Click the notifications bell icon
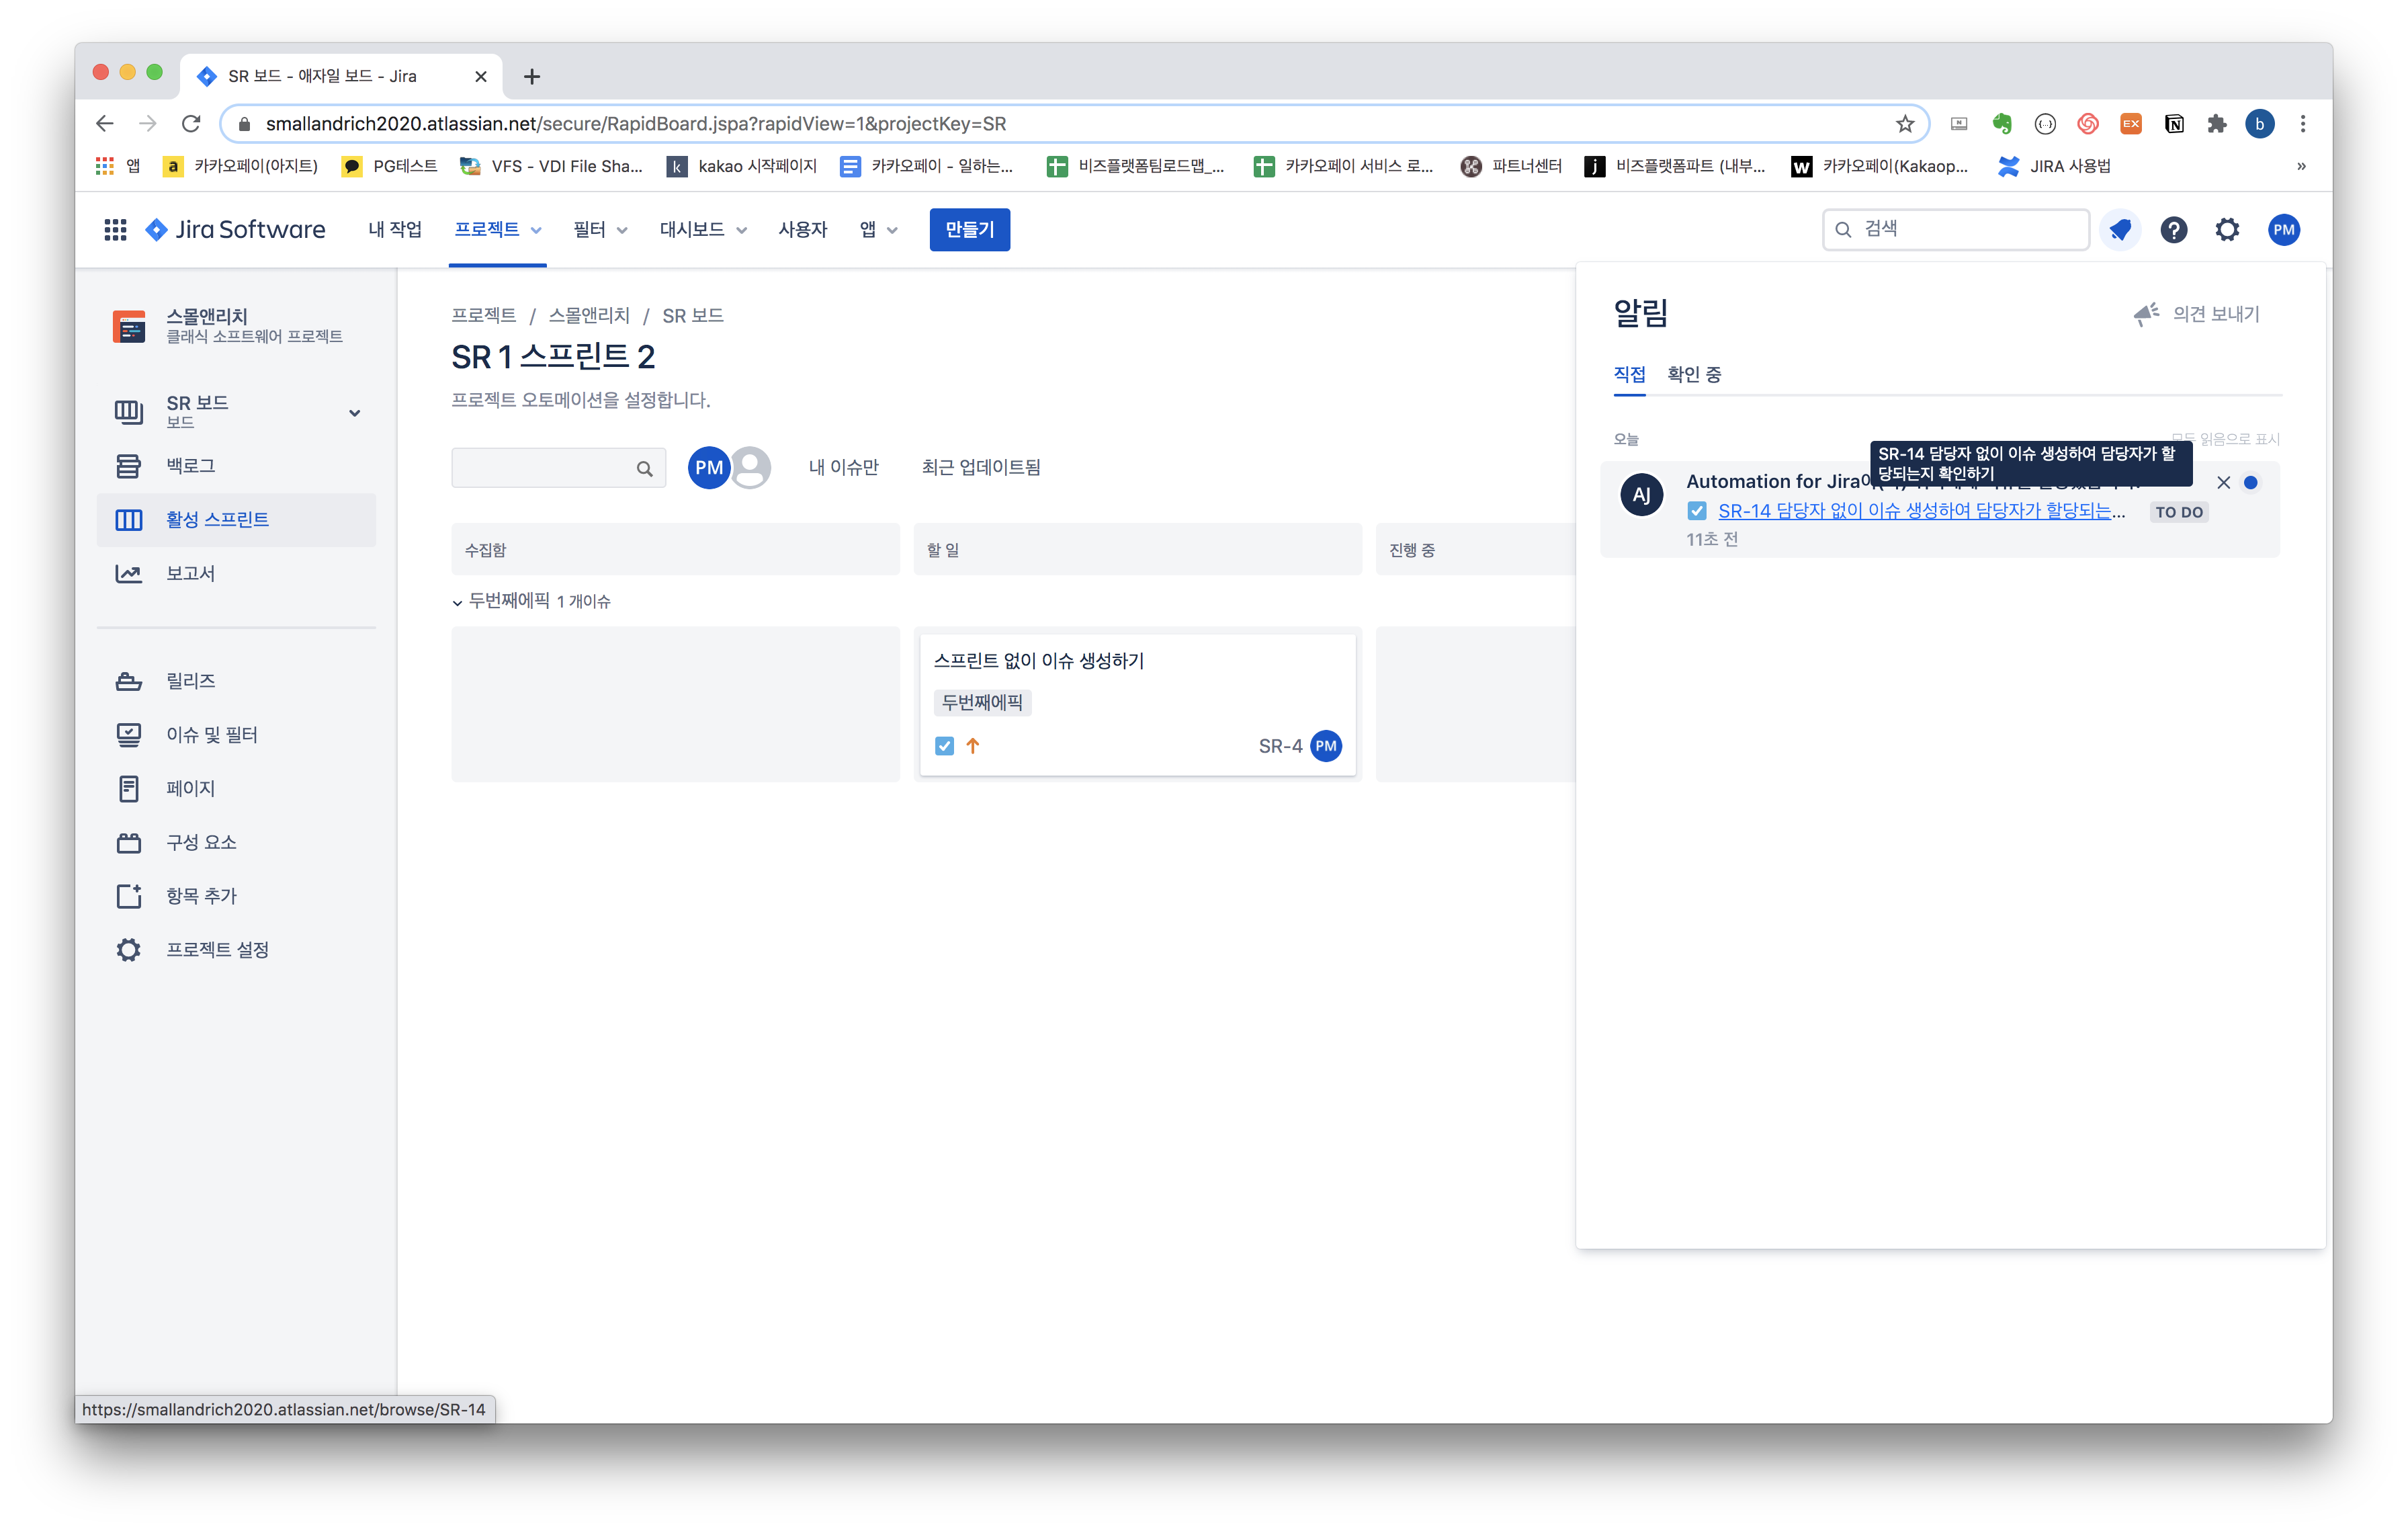The image size is (2408, 1531). (x=2120, y=230)
